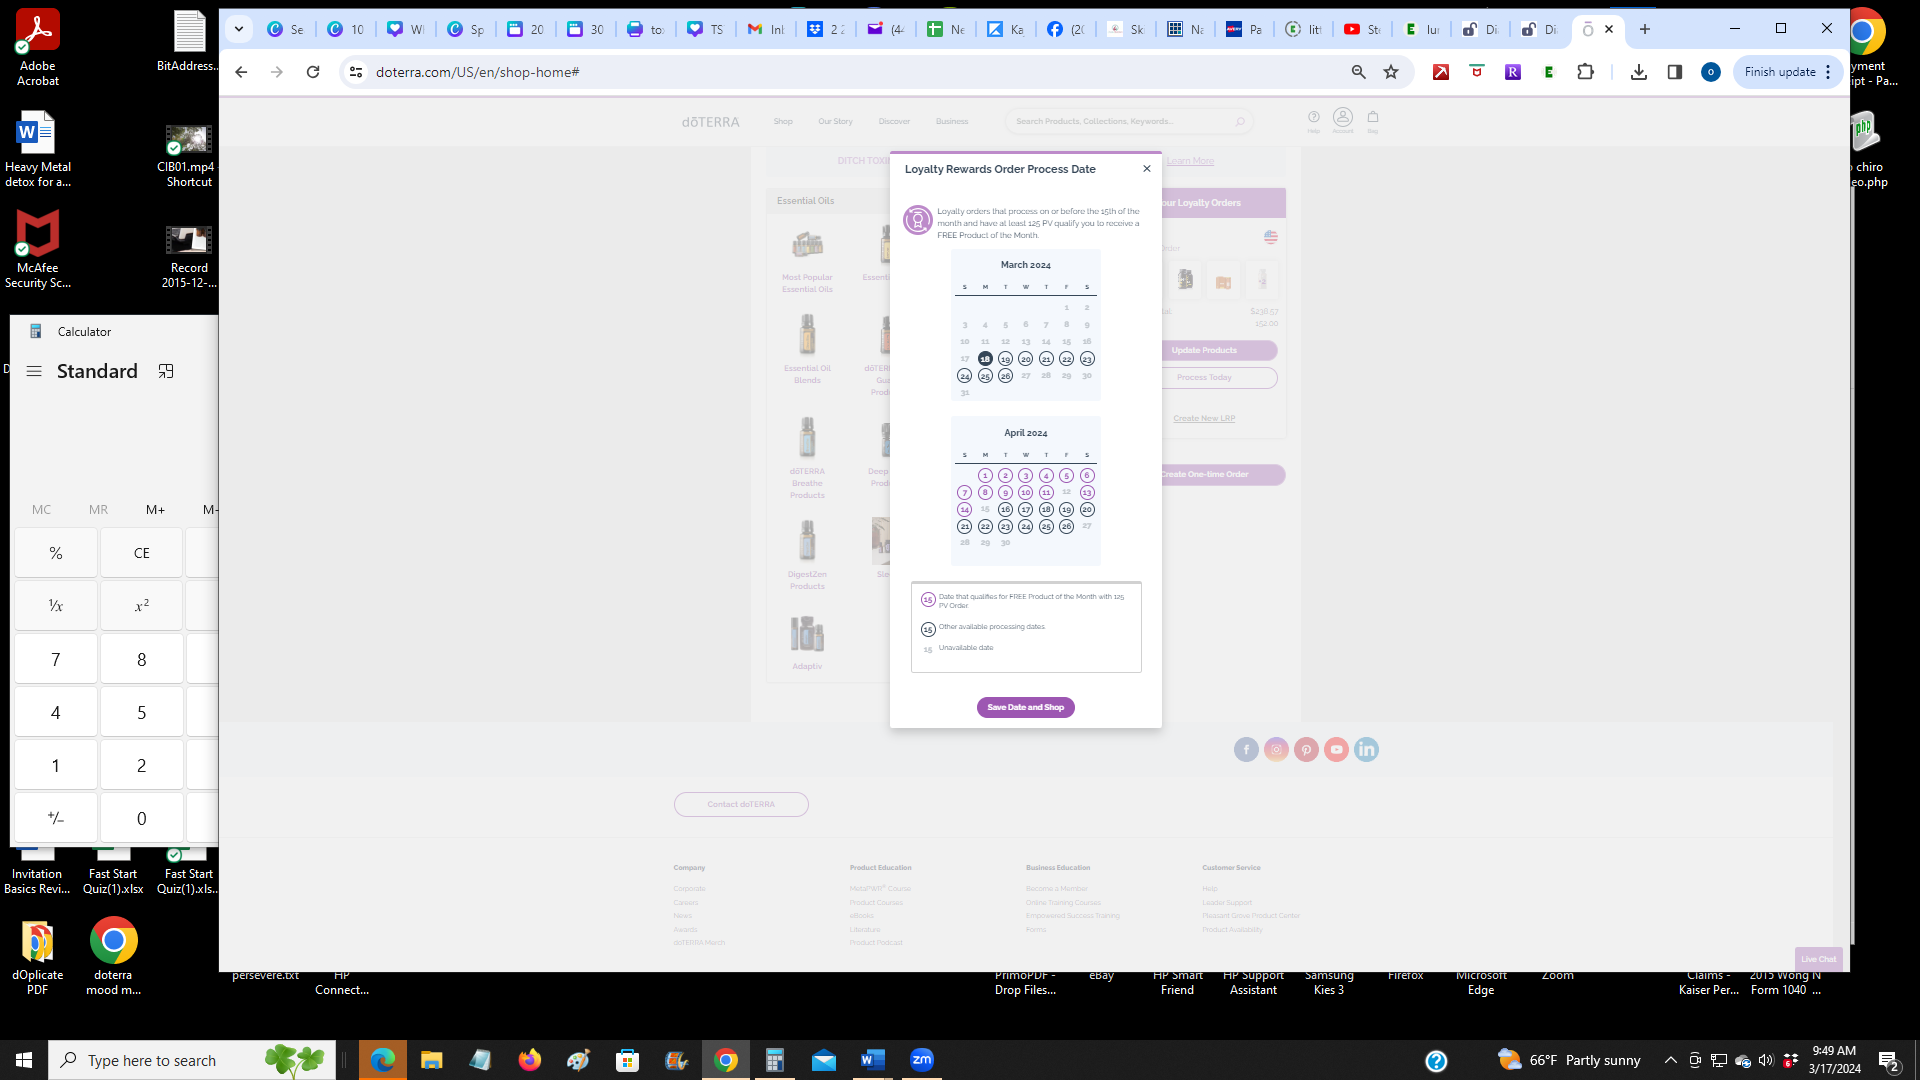Switch to the Facebook tab
Screen dimensions: 1920x1080
[1066, 30]
